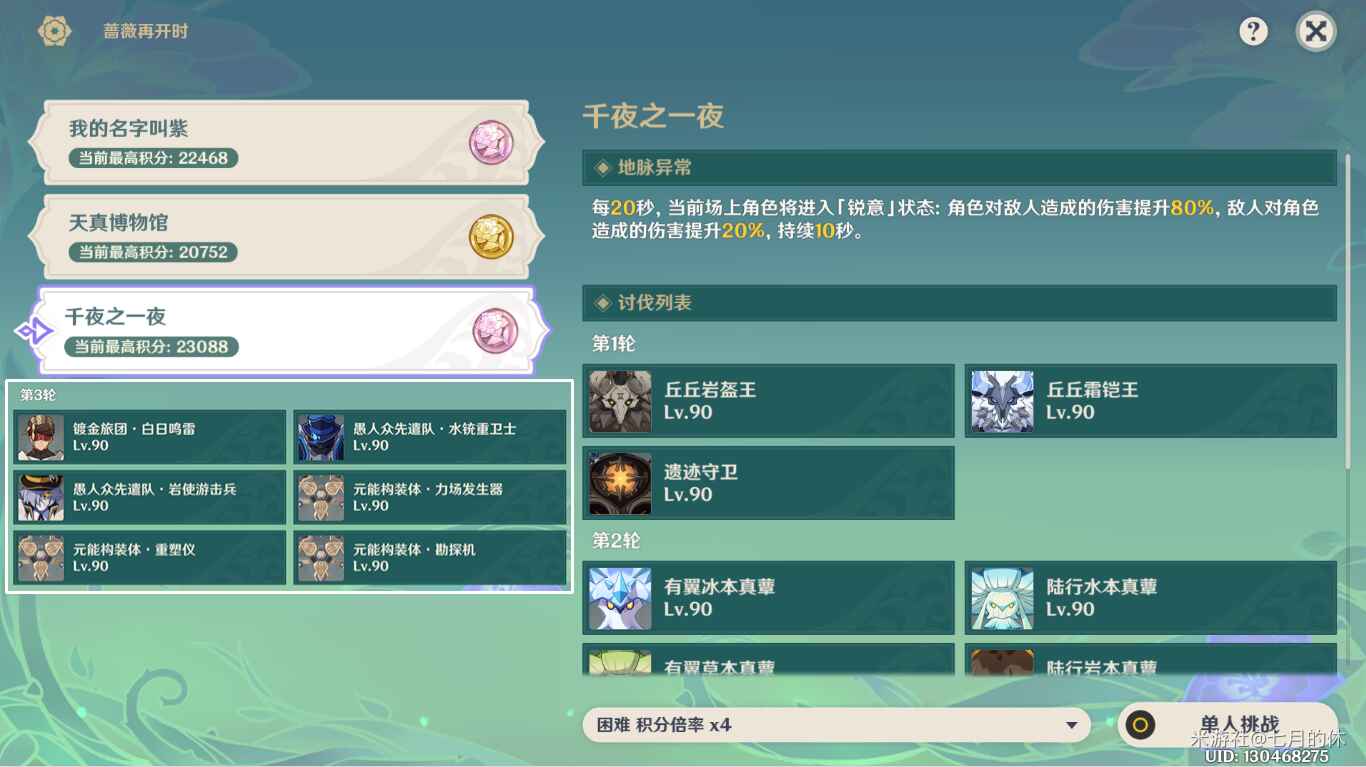Click the gold medal on 天真博物馆

(x=491, y=237)
